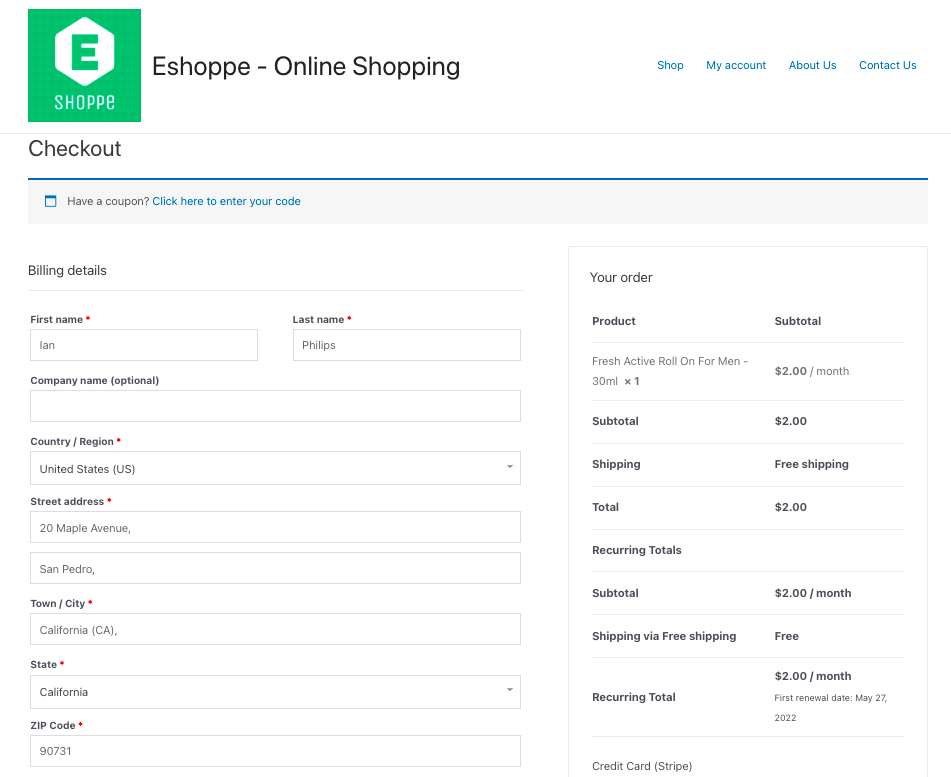The image size is (951, 777).
Task: Click the Shipping via Free shipping label
Action: pyautogui.click(x=664, y=636)
